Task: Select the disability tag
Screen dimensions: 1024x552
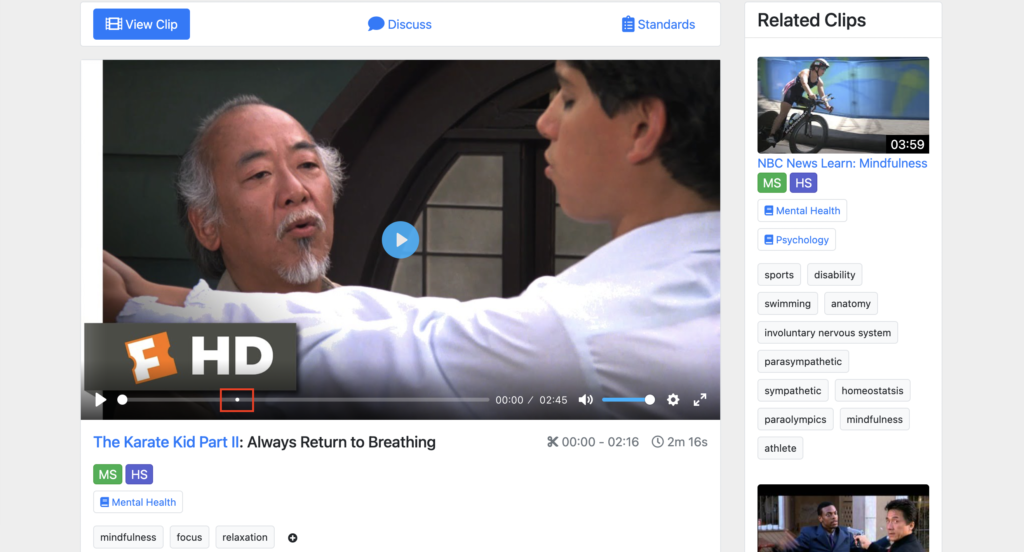Action: pos(835,275)
